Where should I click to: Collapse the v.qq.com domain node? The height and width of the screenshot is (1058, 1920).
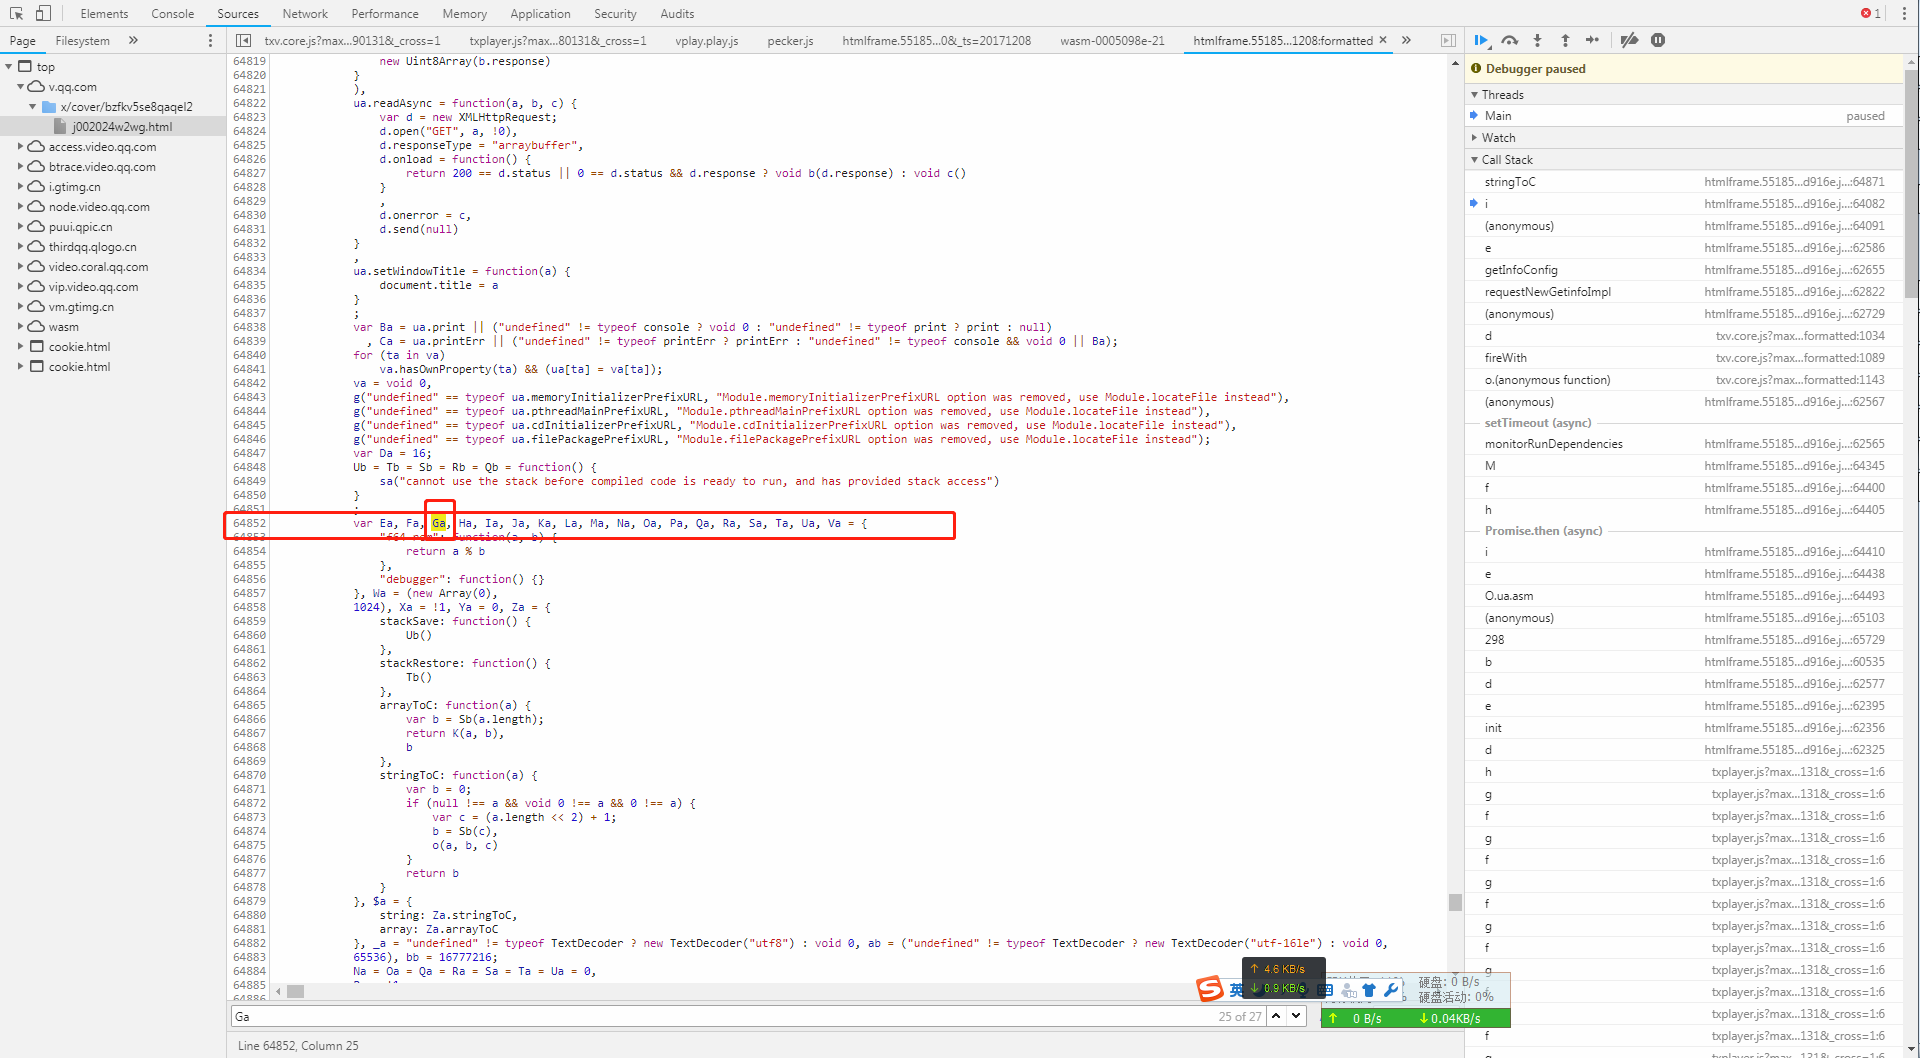click(x=20, y=87)
